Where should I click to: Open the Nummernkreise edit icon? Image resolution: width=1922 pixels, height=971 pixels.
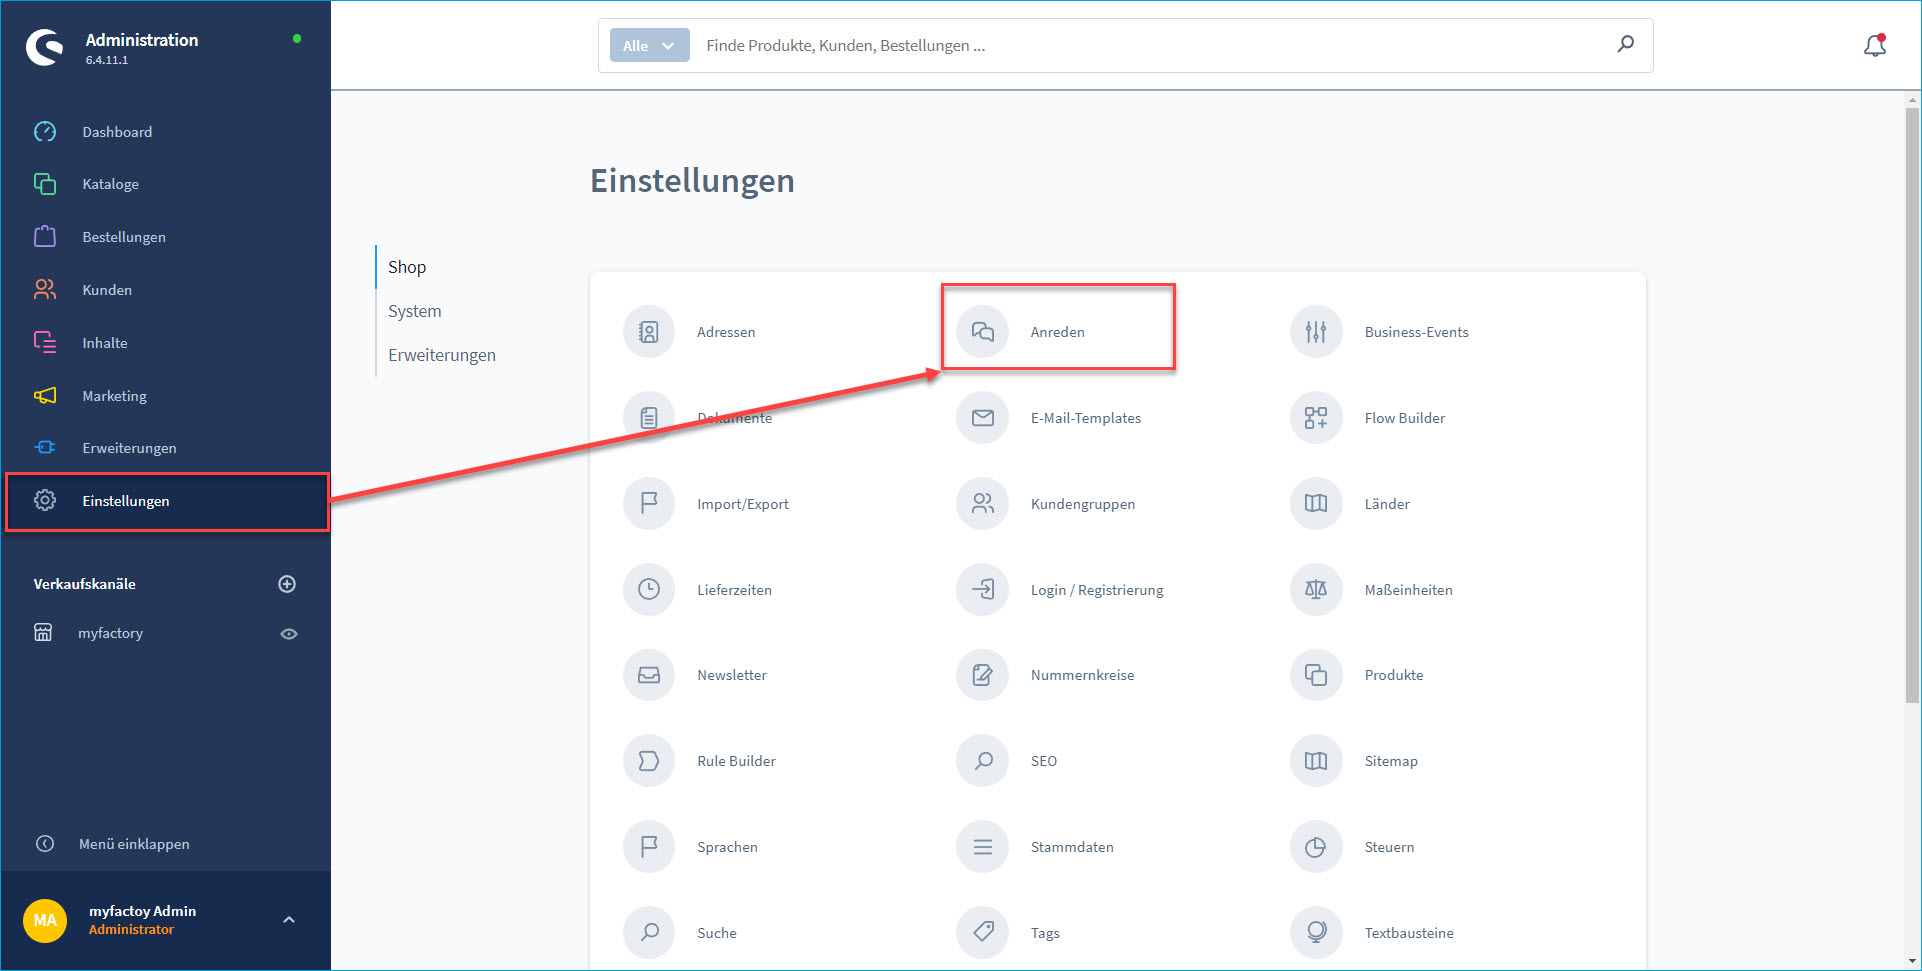point(983,675)
